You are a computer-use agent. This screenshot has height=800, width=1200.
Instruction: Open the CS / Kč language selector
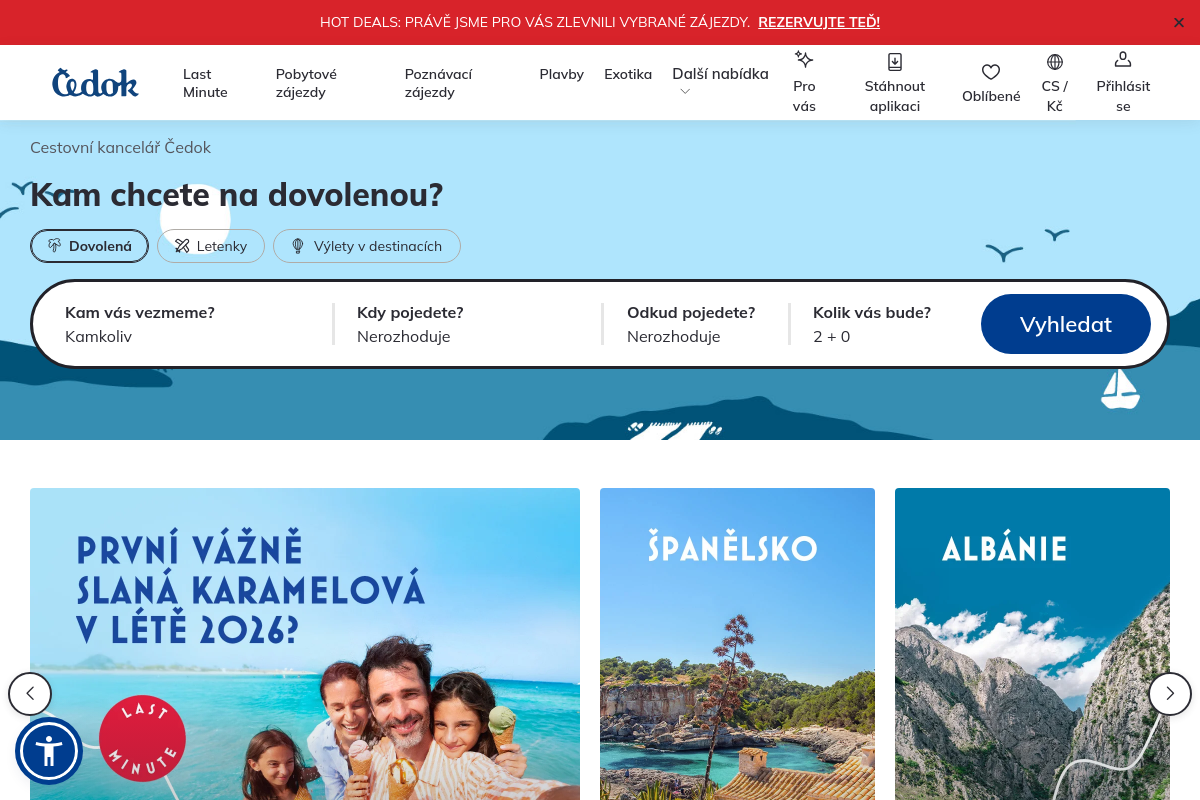[1055, 83]
